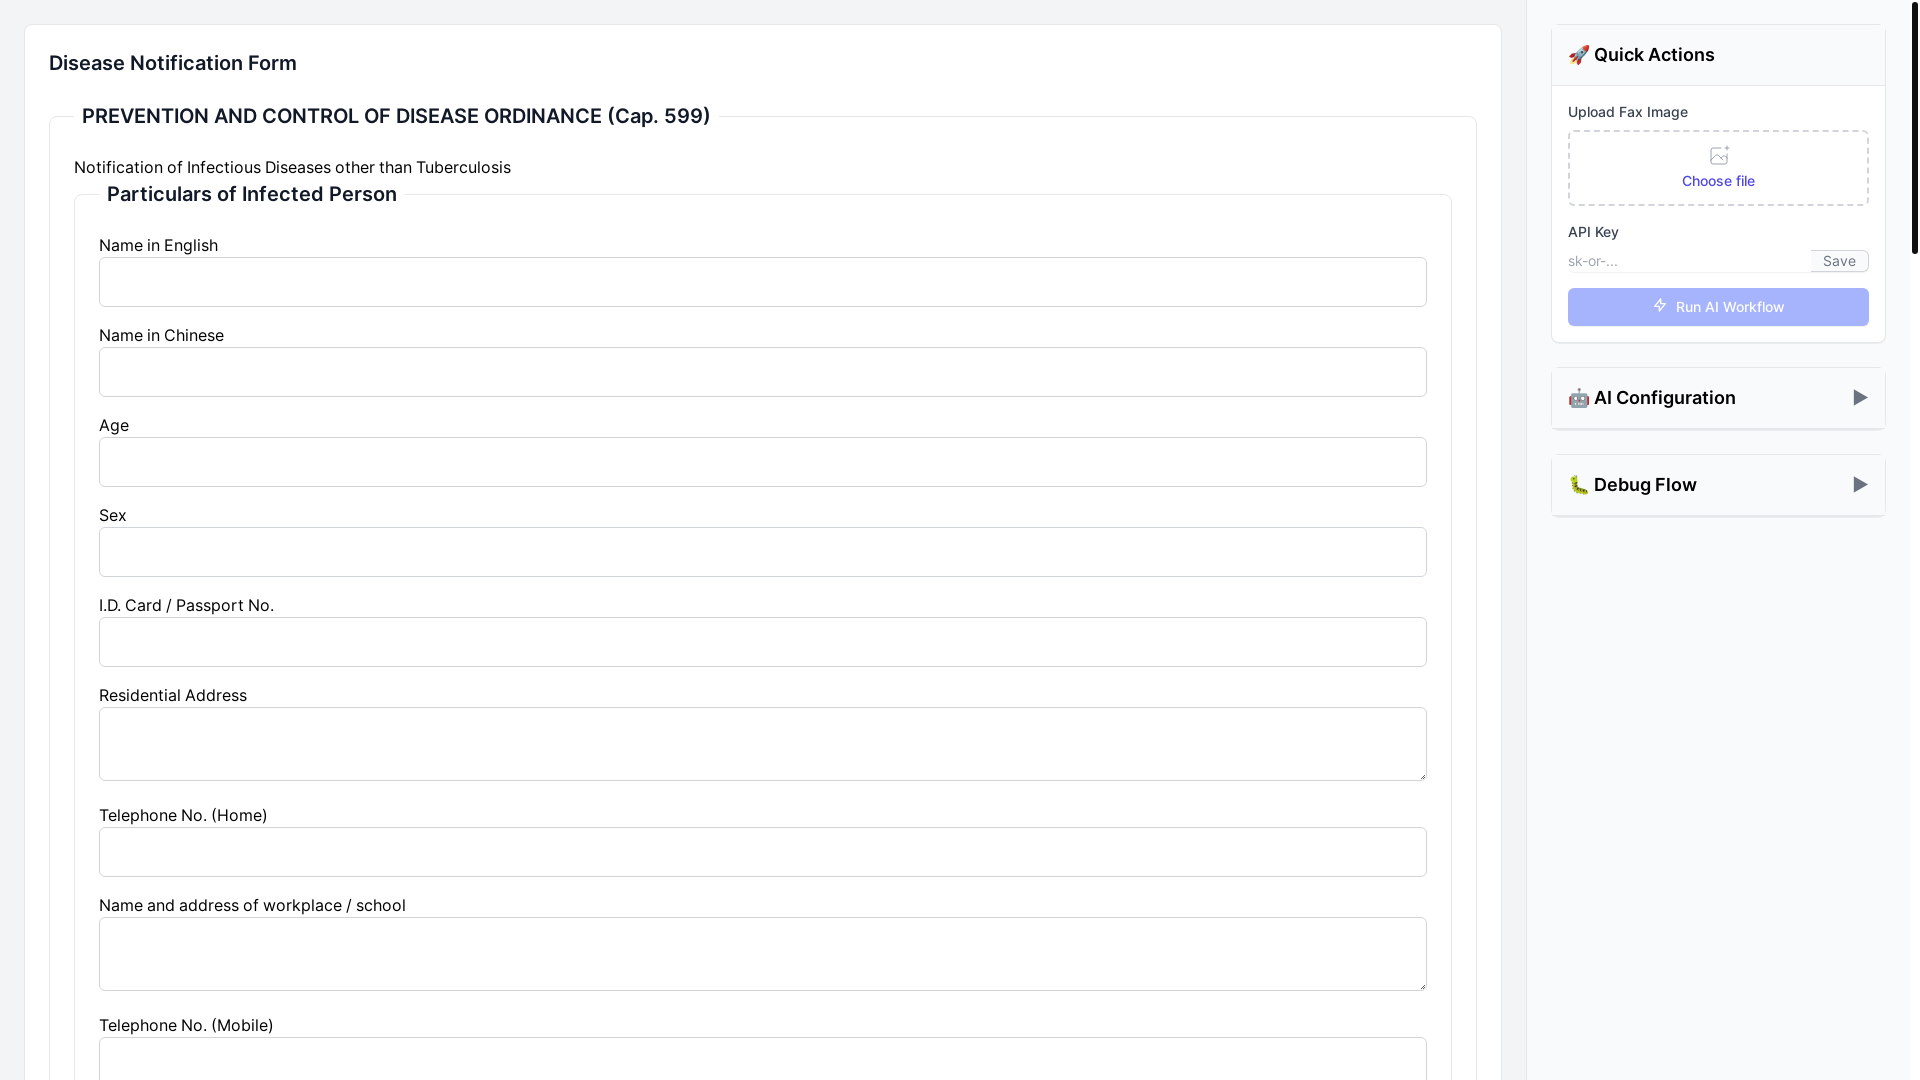Focus the API Key input field
Screen dimensions: 1920x1080
(x=1689, y=261)
